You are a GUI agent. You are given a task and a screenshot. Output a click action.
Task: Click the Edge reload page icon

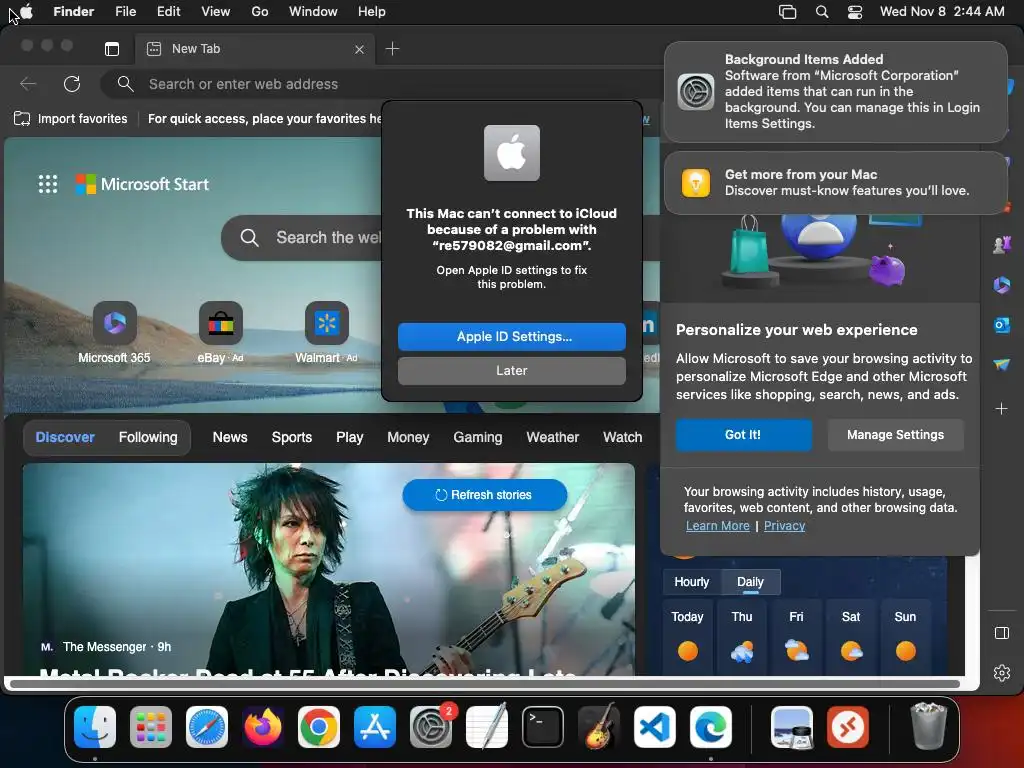(x=72, y=84)
